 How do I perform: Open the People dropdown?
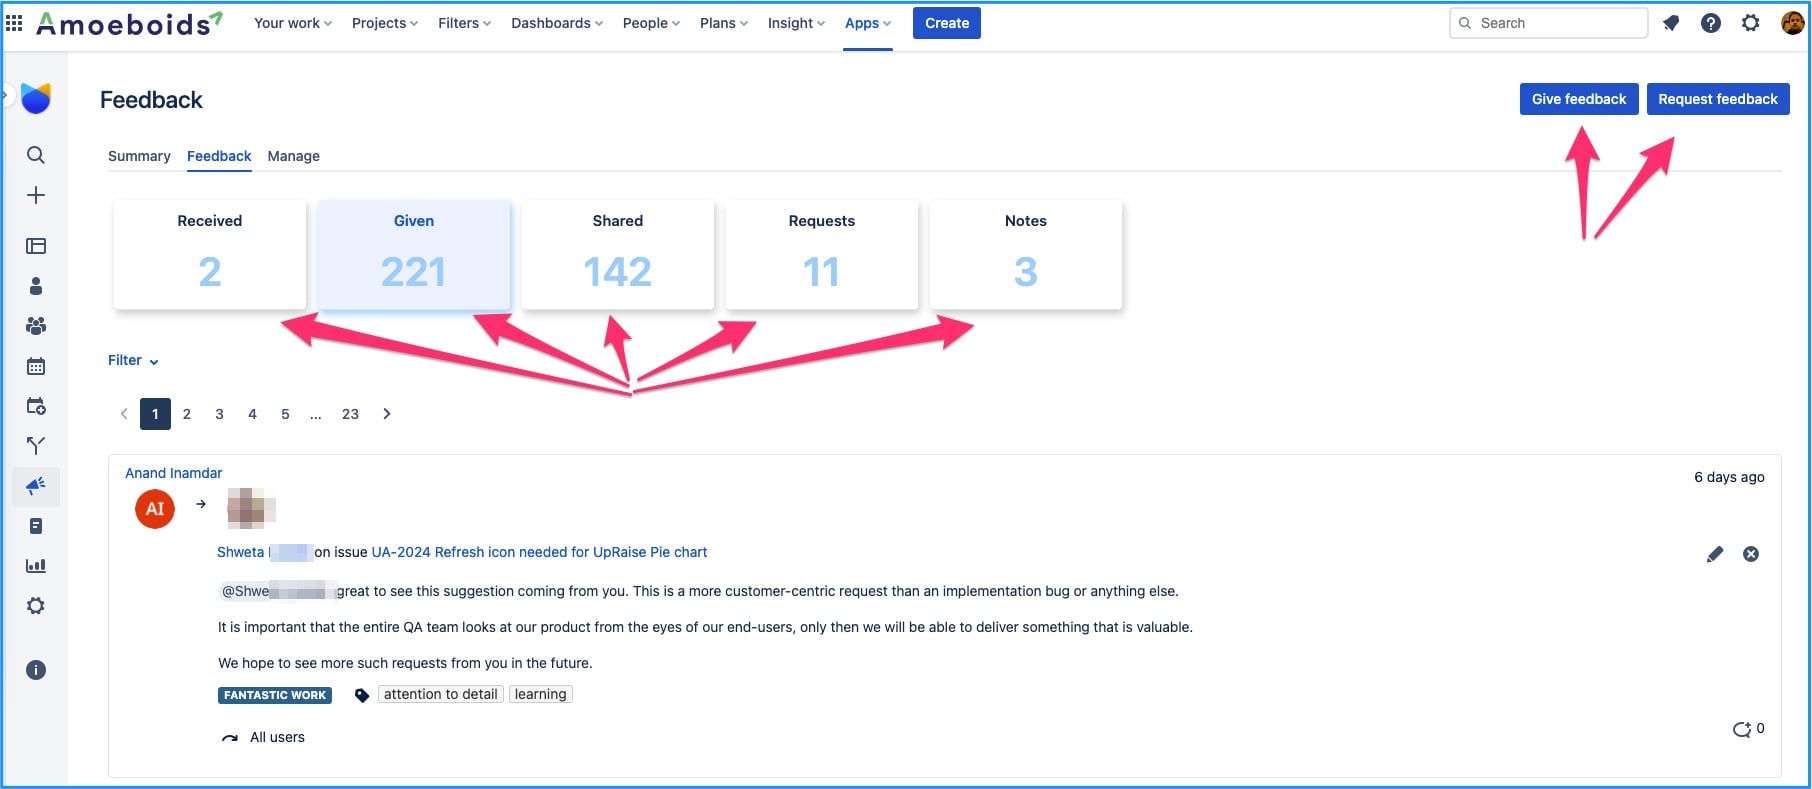pyautogui.click(x=651, y=23)
